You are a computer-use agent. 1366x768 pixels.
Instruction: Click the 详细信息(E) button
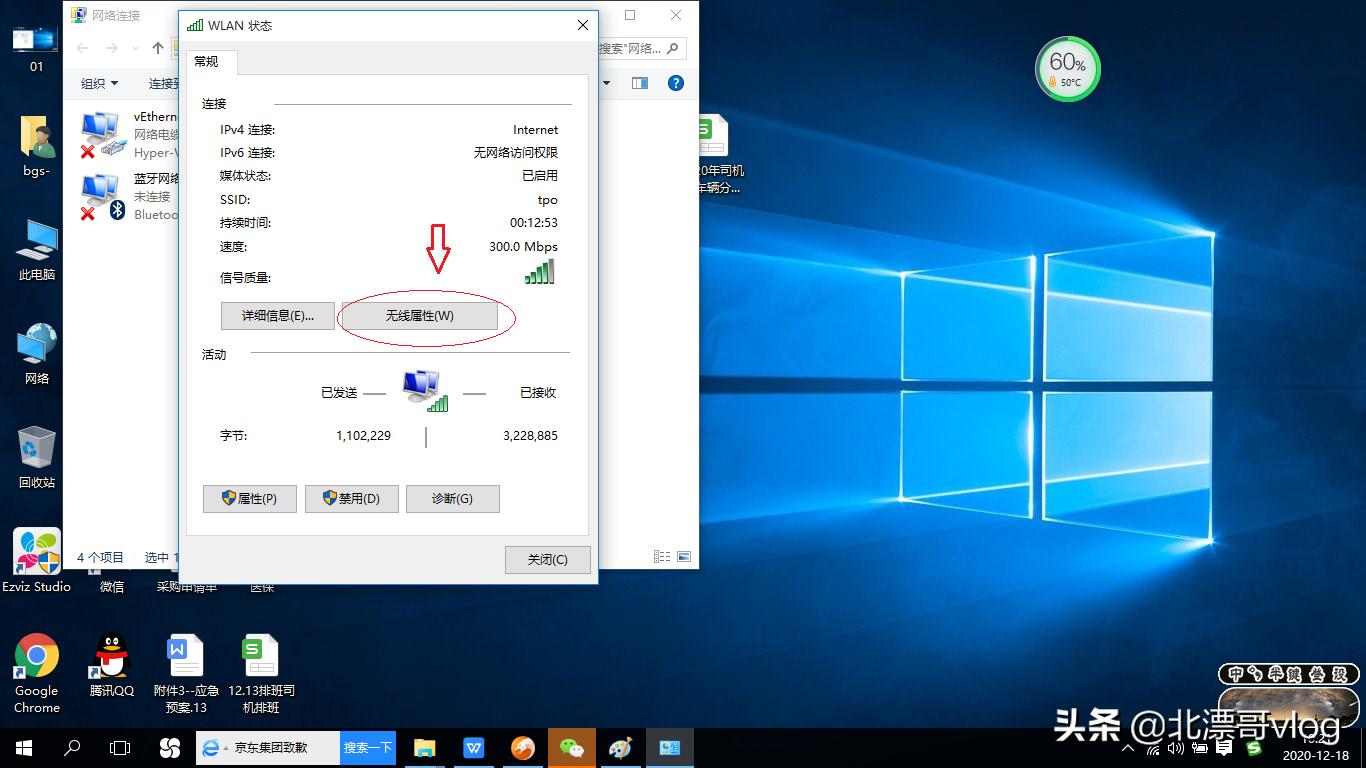[277, 315]
